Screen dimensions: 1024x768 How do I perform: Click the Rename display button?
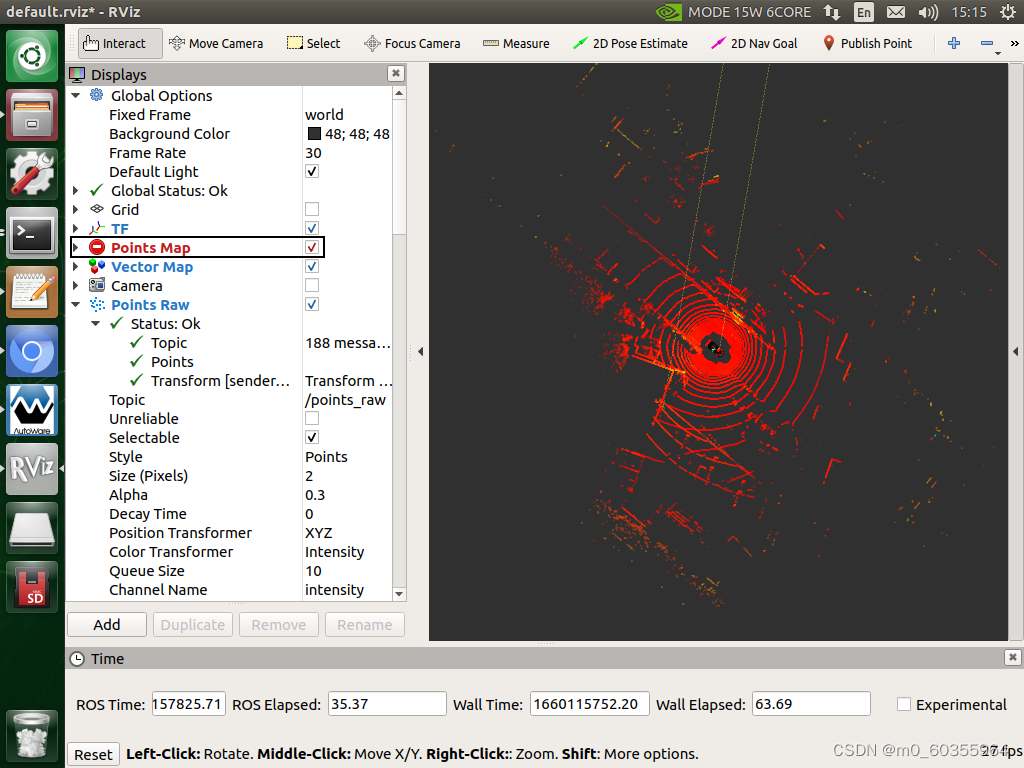coord(364,624)
